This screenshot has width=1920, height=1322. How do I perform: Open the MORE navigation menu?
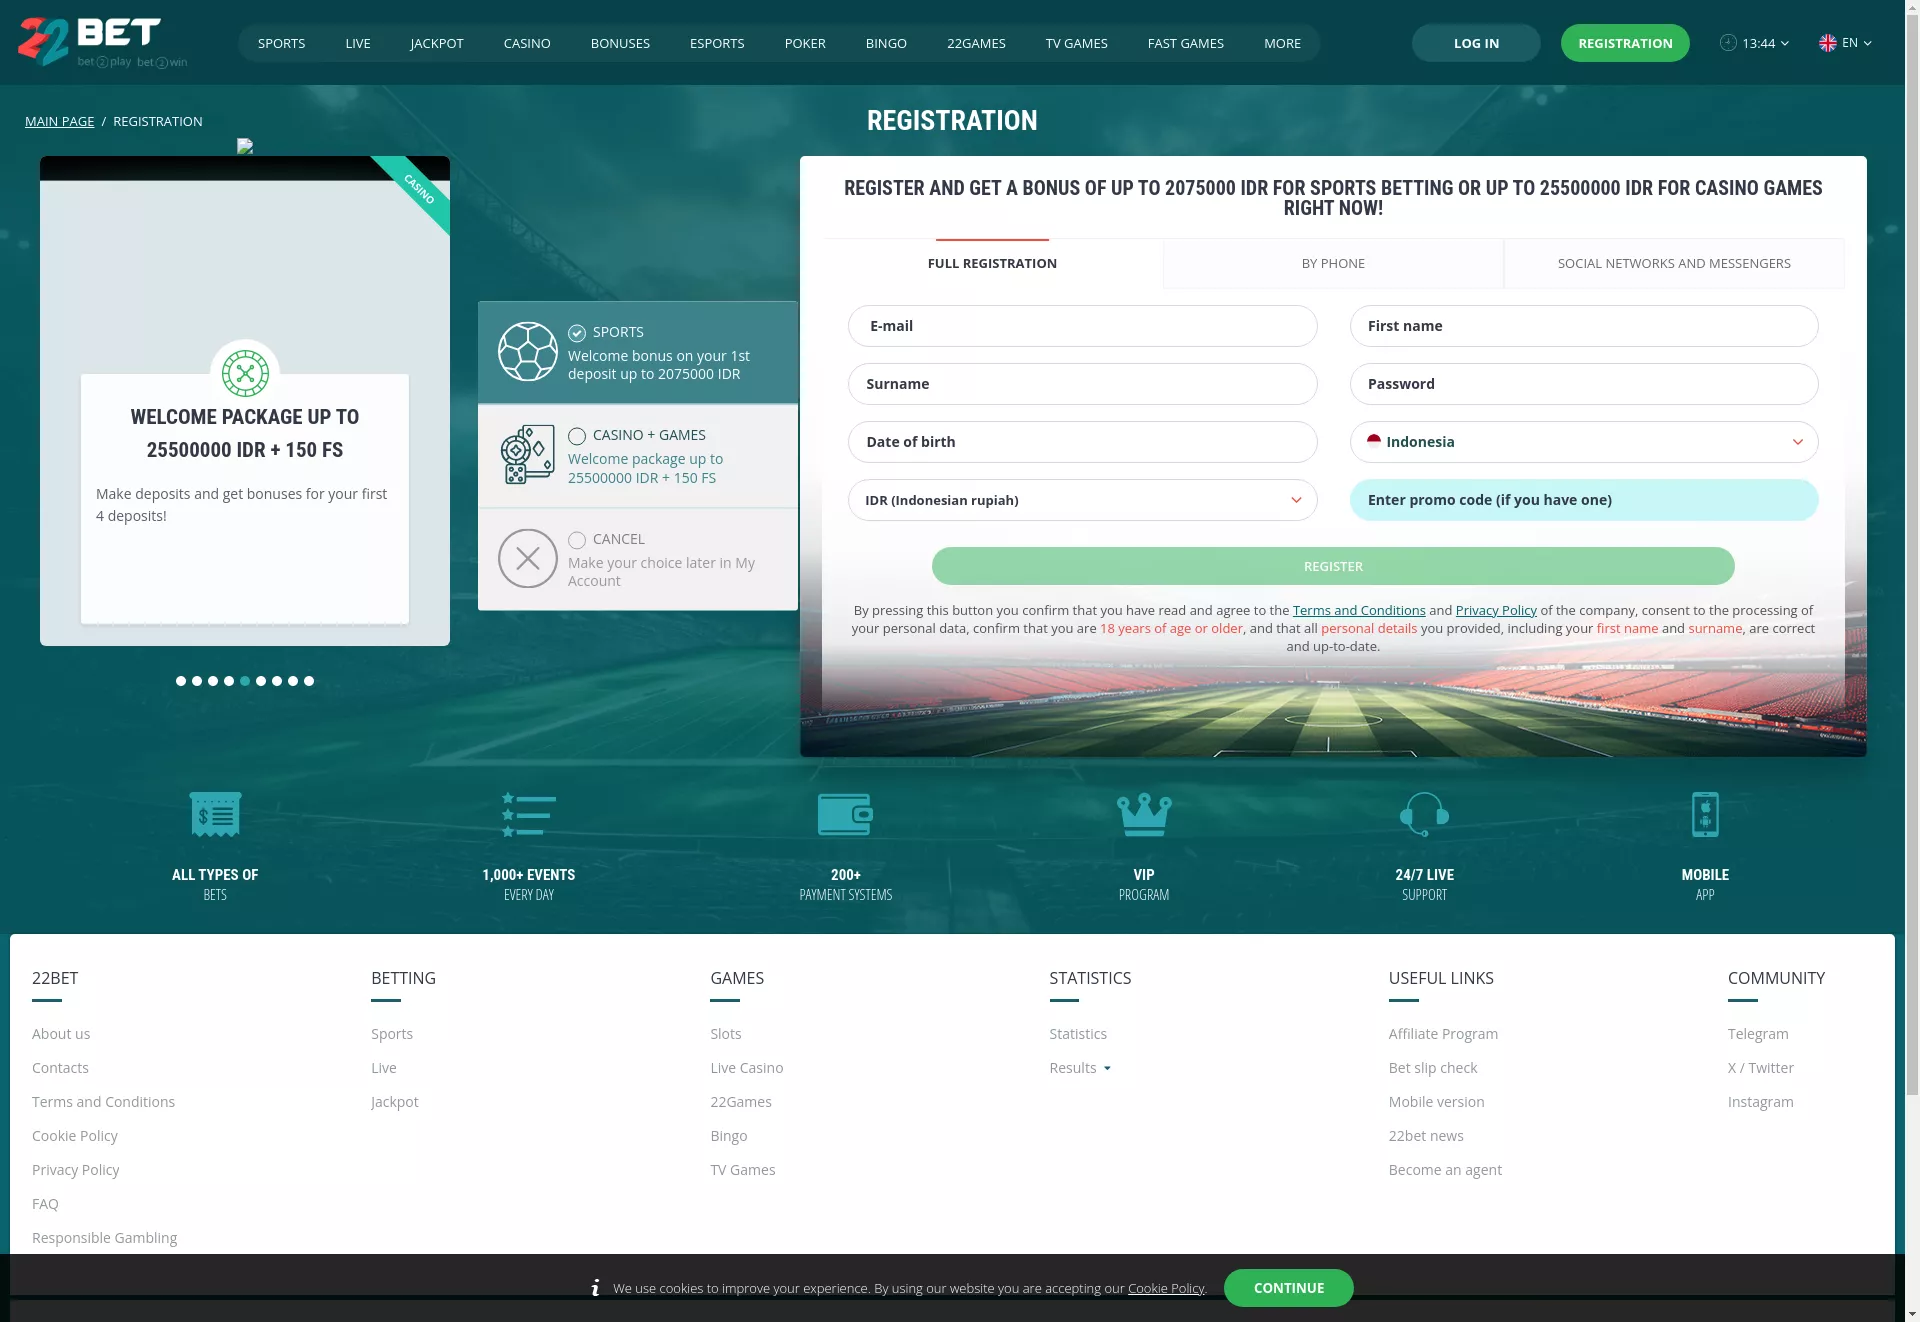click(x=1282, y=43)
